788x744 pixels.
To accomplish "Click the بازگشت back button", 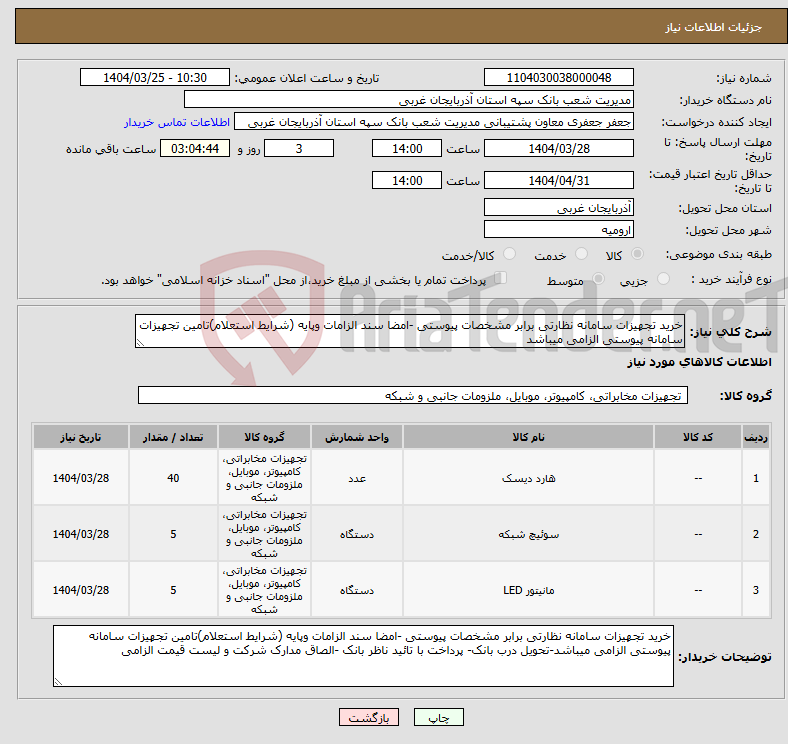I will (369, 718).
